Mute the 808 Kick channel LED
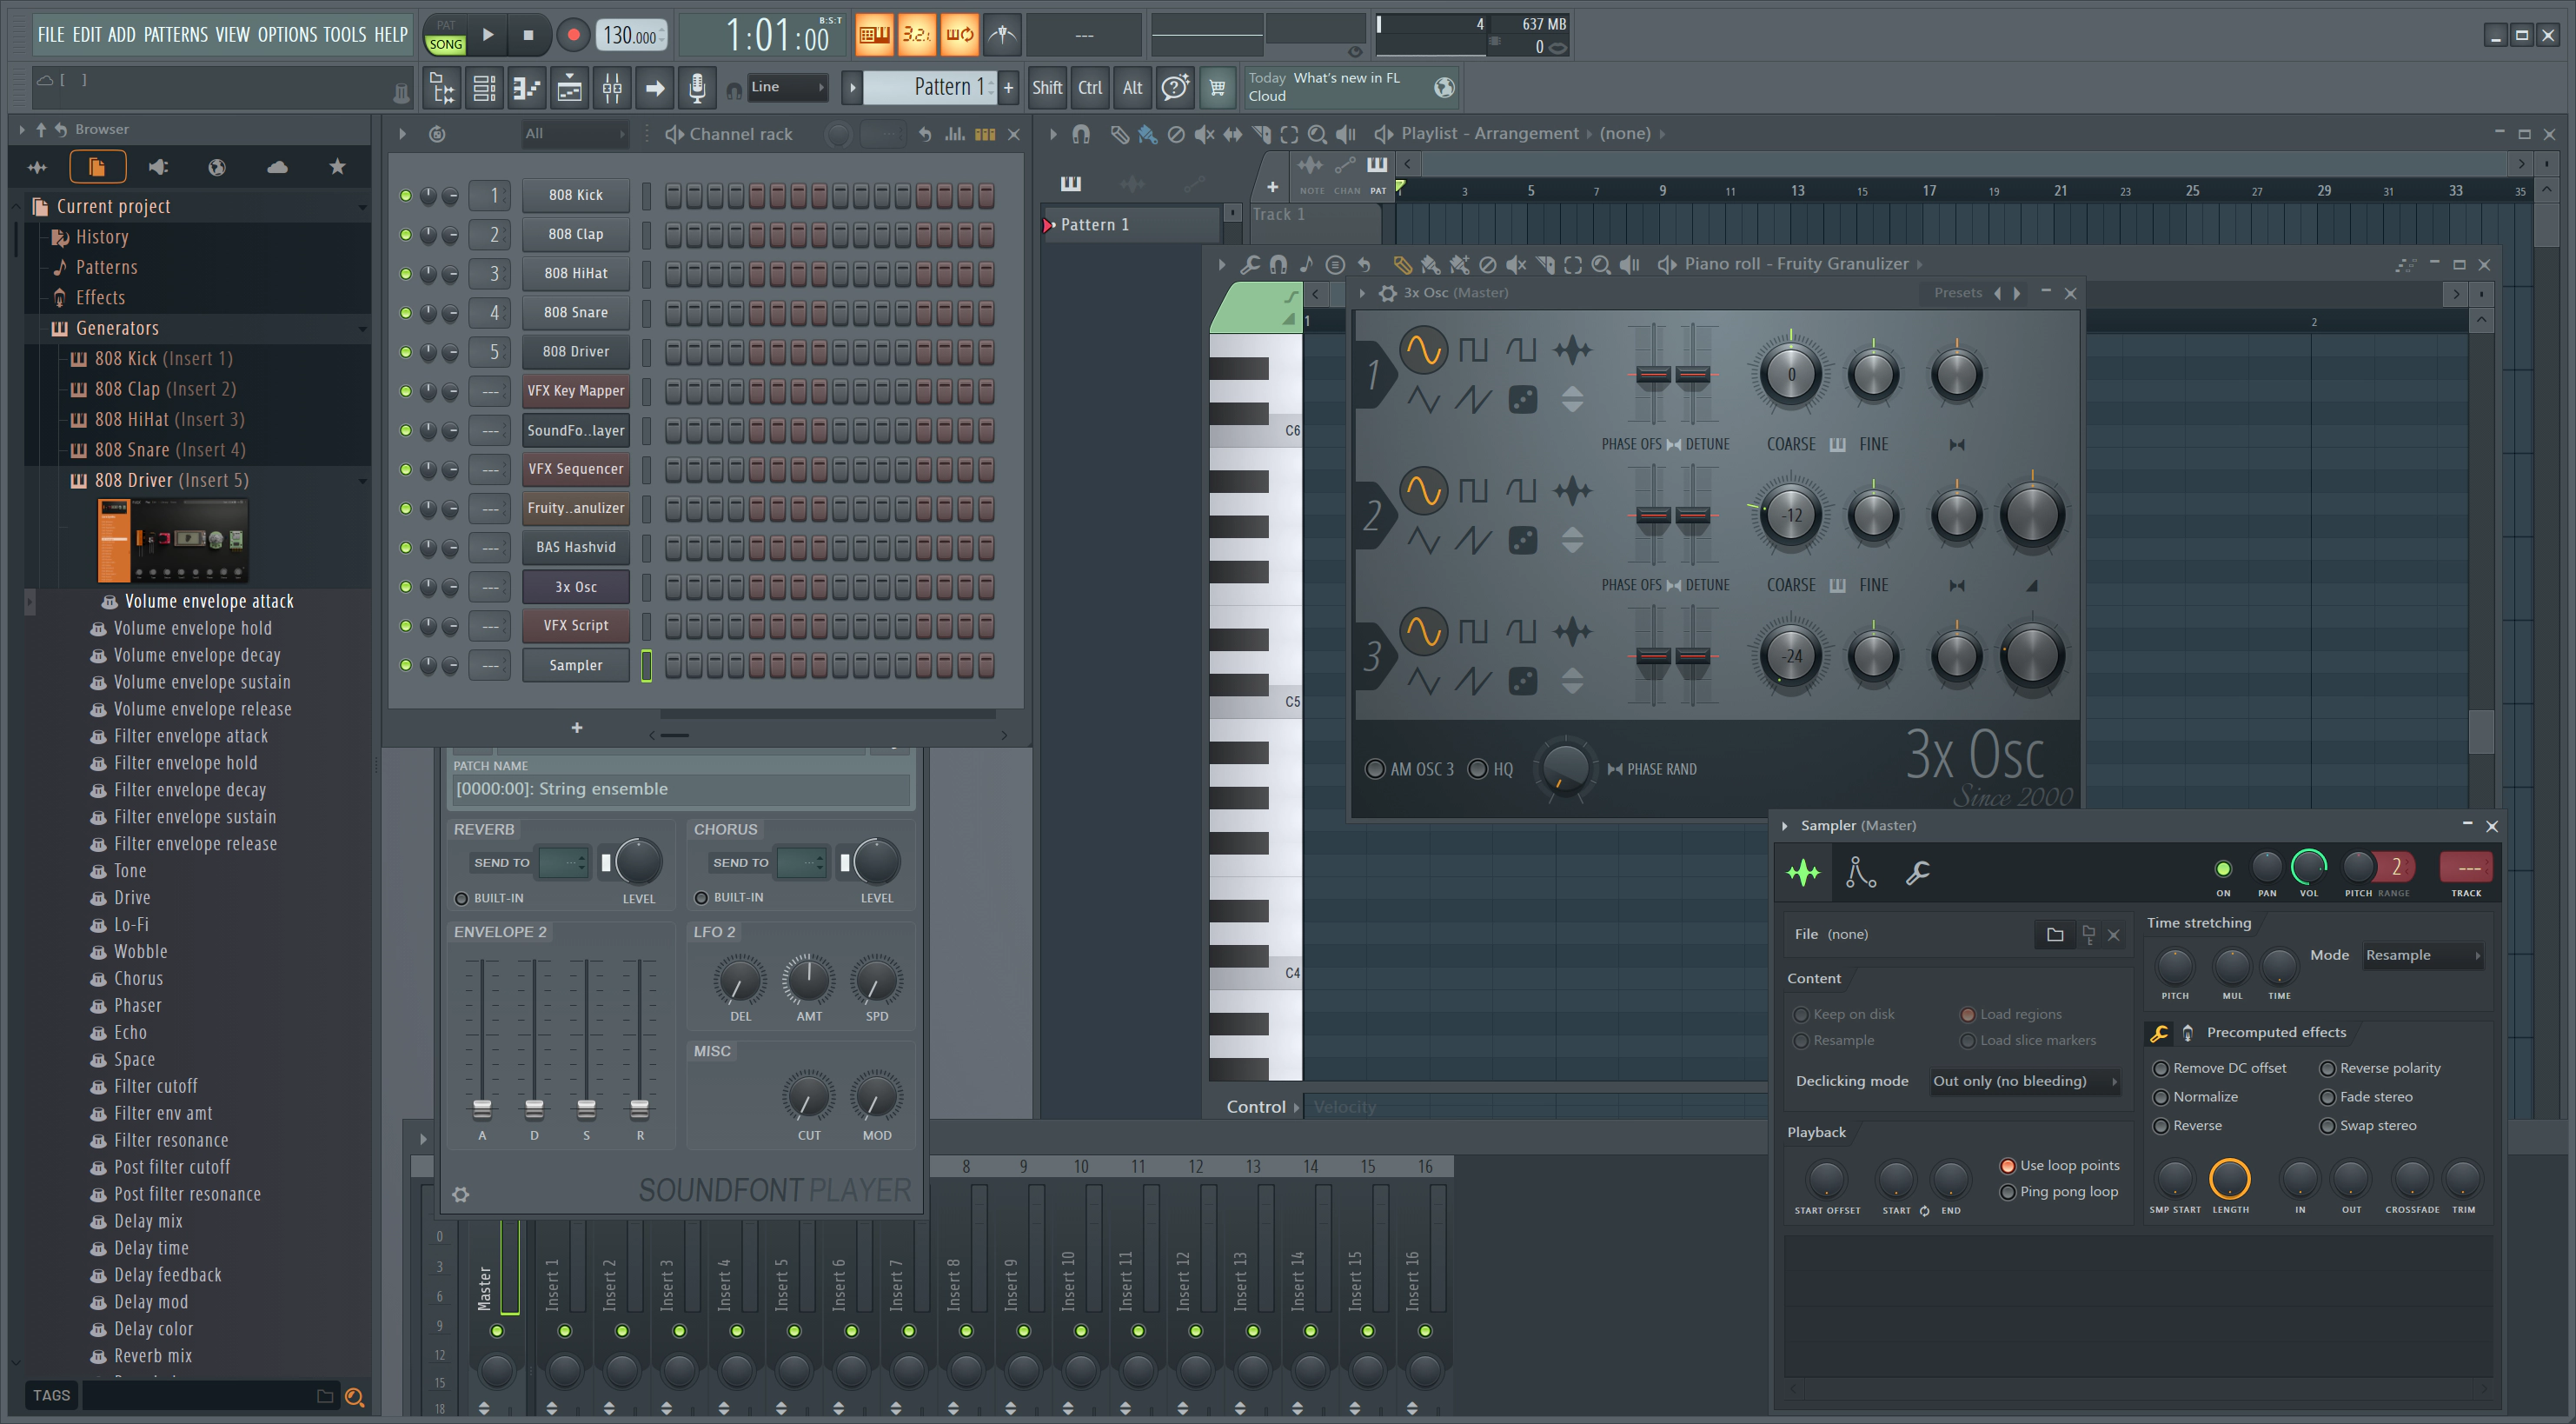 [x=405, y=195]
